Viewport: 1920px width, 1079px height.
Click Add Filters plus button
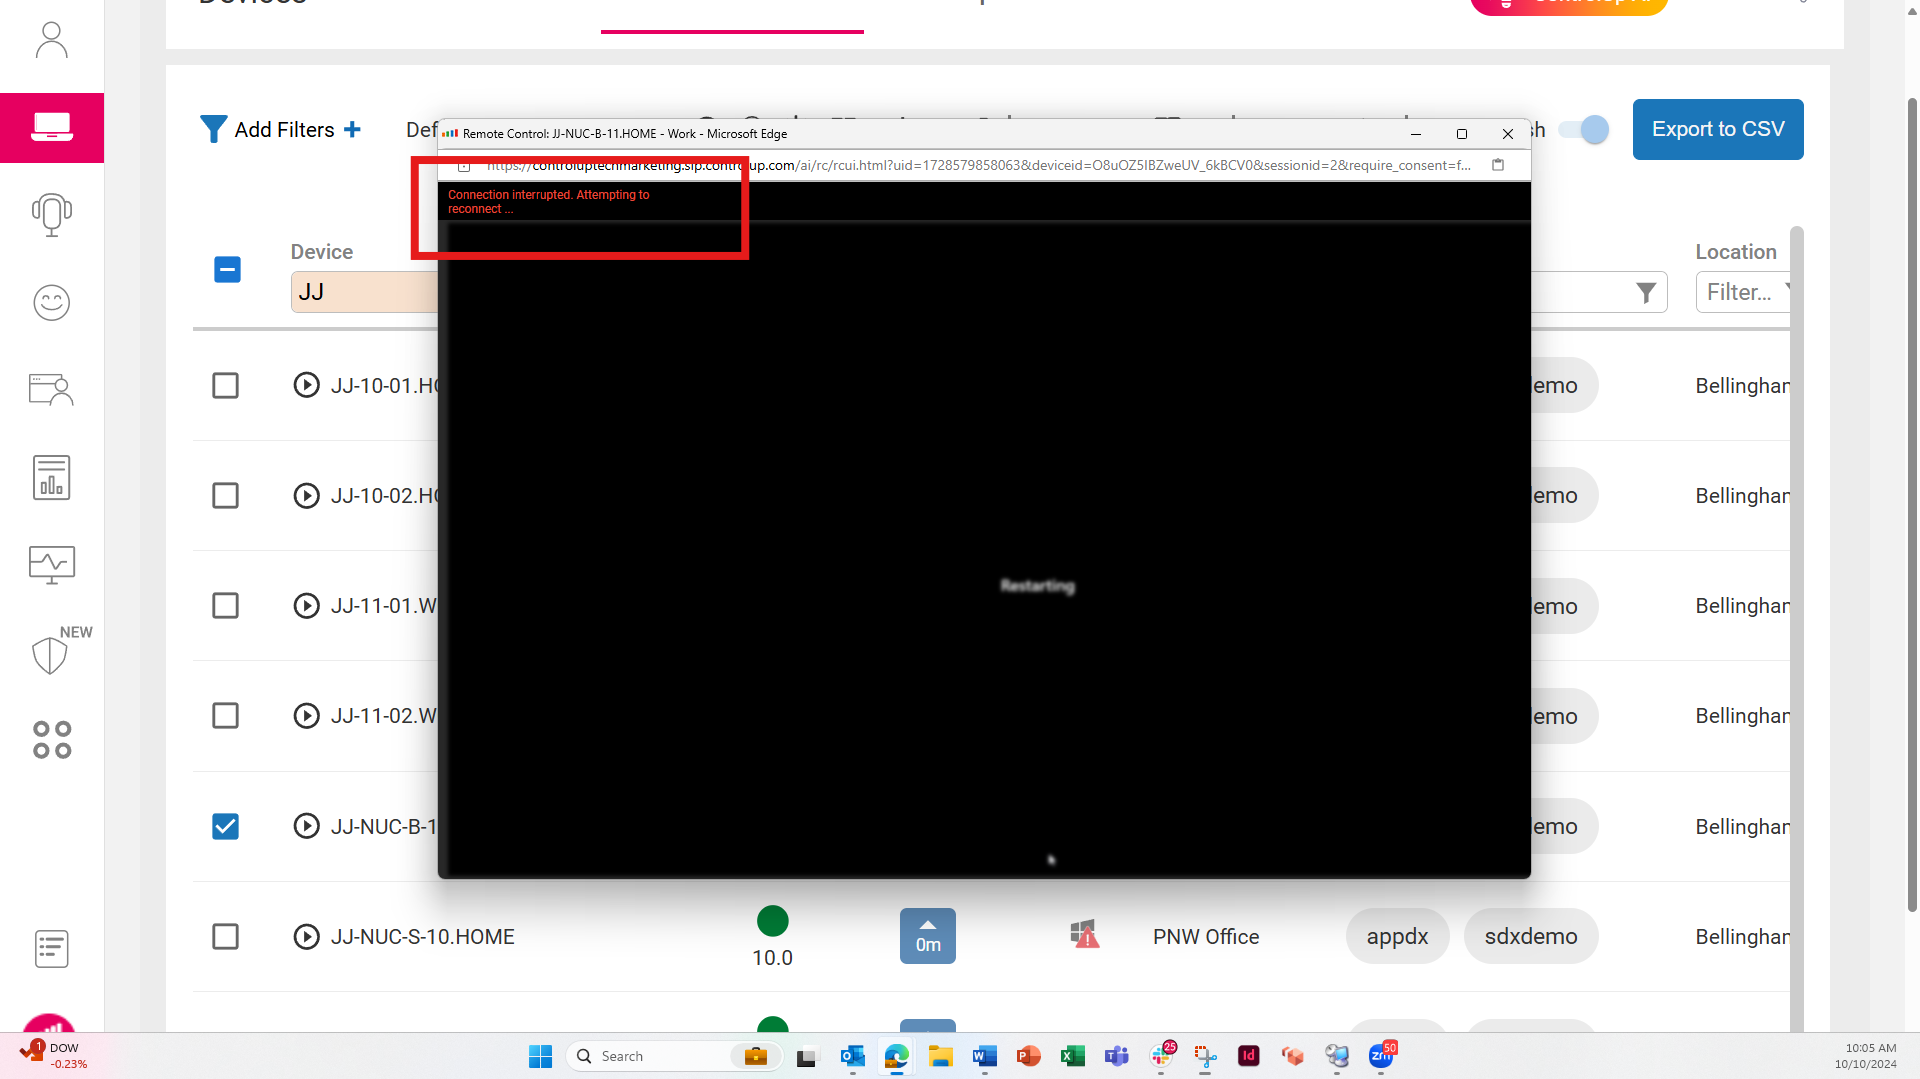click(x=352, y=129)
